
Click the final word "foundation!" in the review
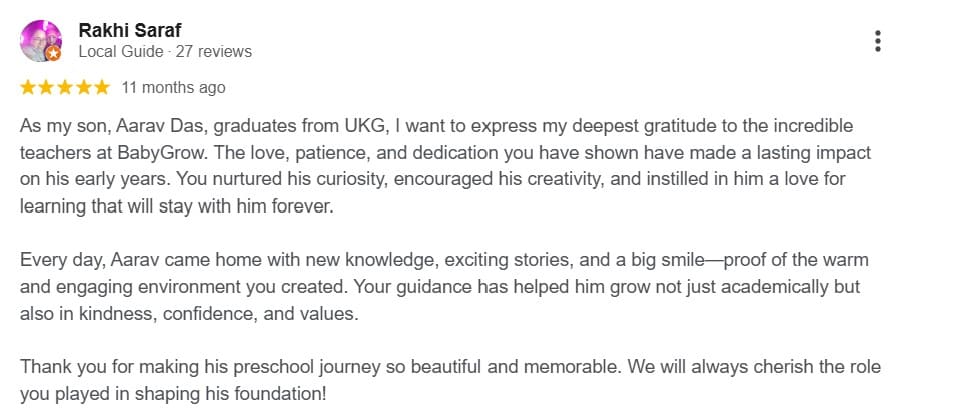279,393
